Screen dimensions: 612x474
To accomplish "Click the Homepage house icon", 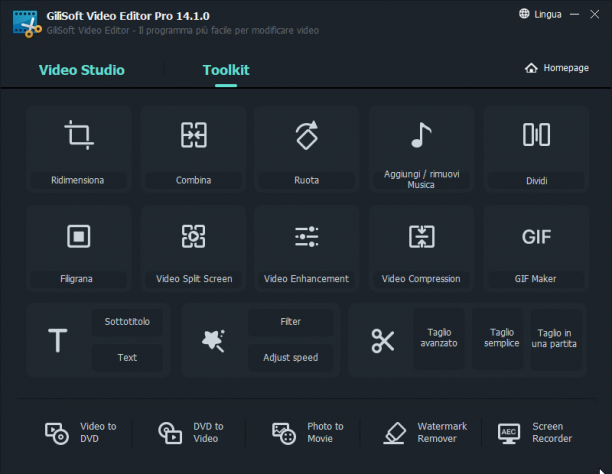I will click(x=531, y=68).
